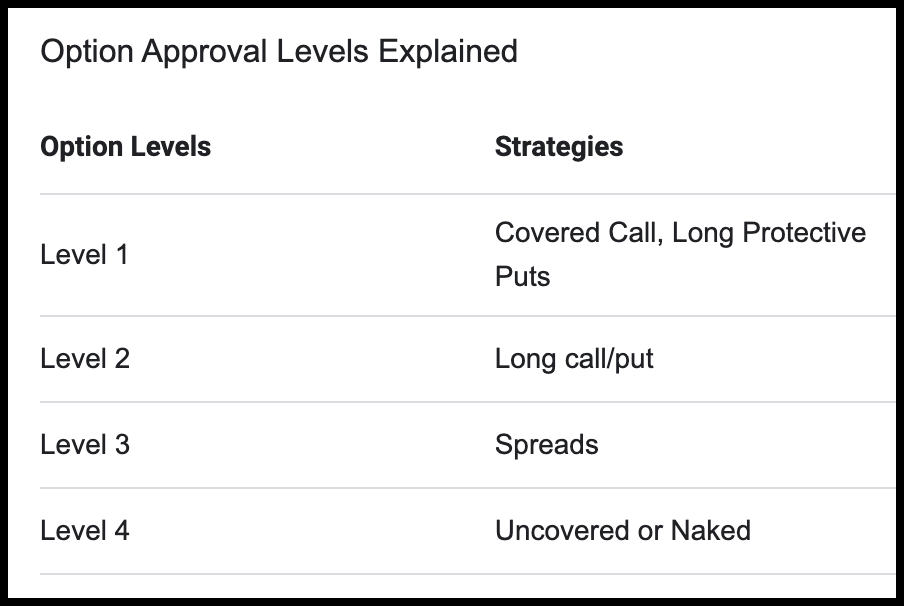
Task: Click the Long call/put strategy cell
Action: coord(574,359)
